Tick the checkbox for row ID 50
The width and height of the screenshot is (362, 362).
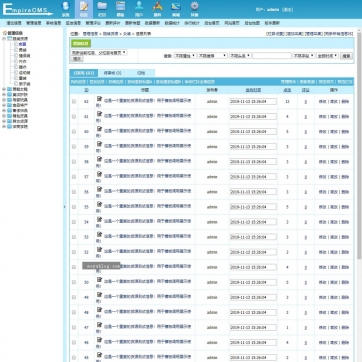(x=74, y=282)
